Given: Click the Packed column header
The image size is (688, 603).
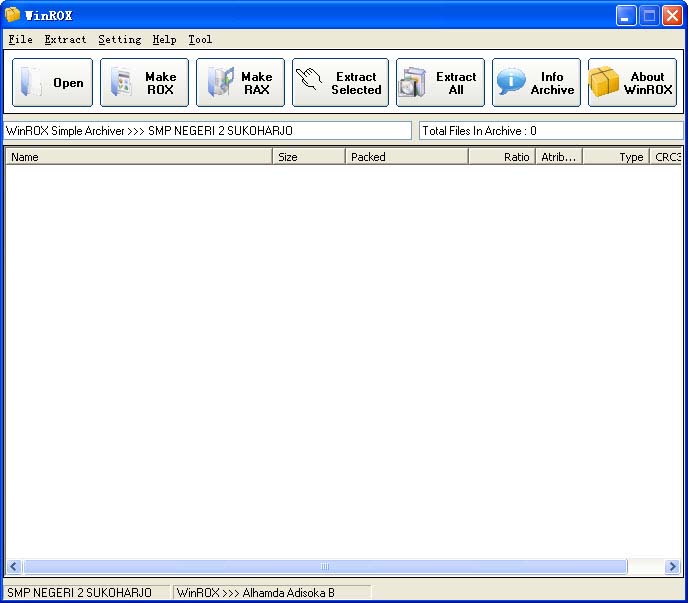Looking at the screenshot, I should pyautogui.click(x=406, y=157).
